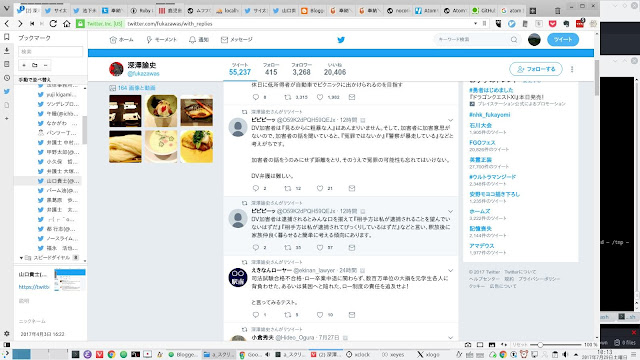Open profile more options menu
The image size is (640, 360).
pyautogui.click(x=572, y=69)
